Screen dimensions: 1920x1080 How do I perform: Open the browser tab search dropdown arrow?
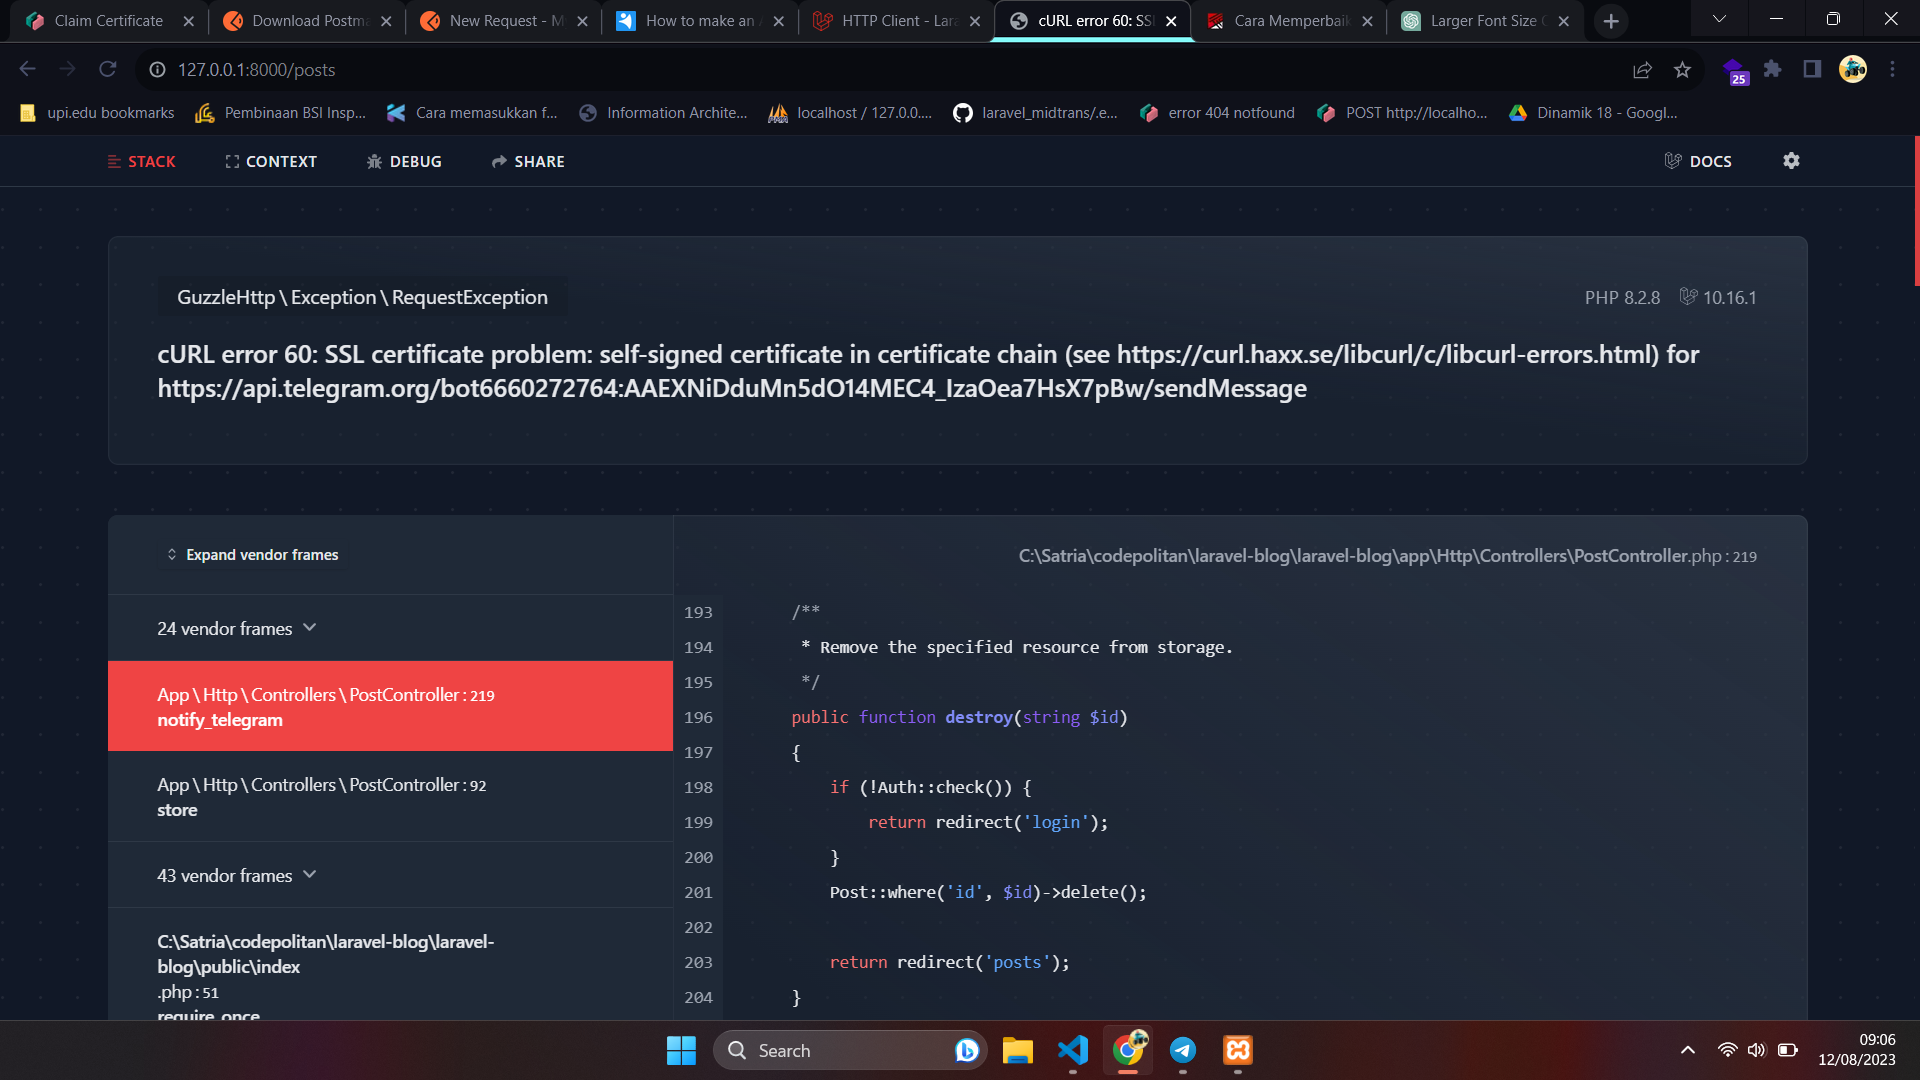pyautogui.click(x=1720, y=19)
